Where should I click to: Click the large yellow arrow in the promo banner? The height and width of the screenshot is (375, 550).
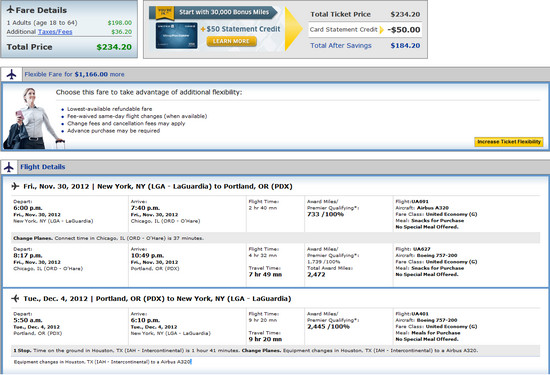click(x=293, y=29)
